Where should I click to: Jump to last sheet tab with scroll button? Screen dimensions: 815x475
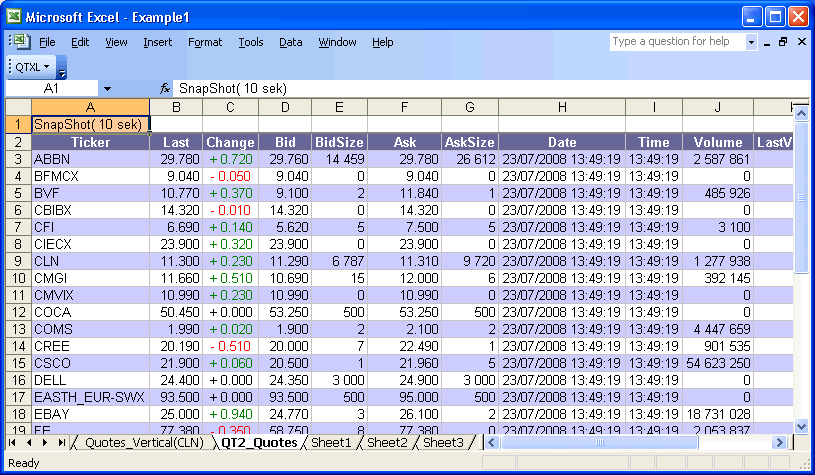(62, 442)
